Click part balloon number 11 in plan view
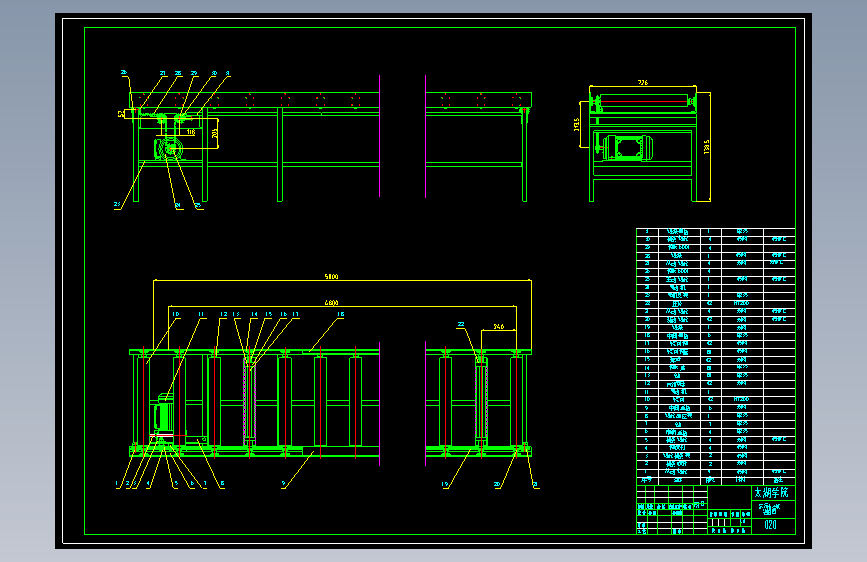867x562 pixels. pos(201,314)
